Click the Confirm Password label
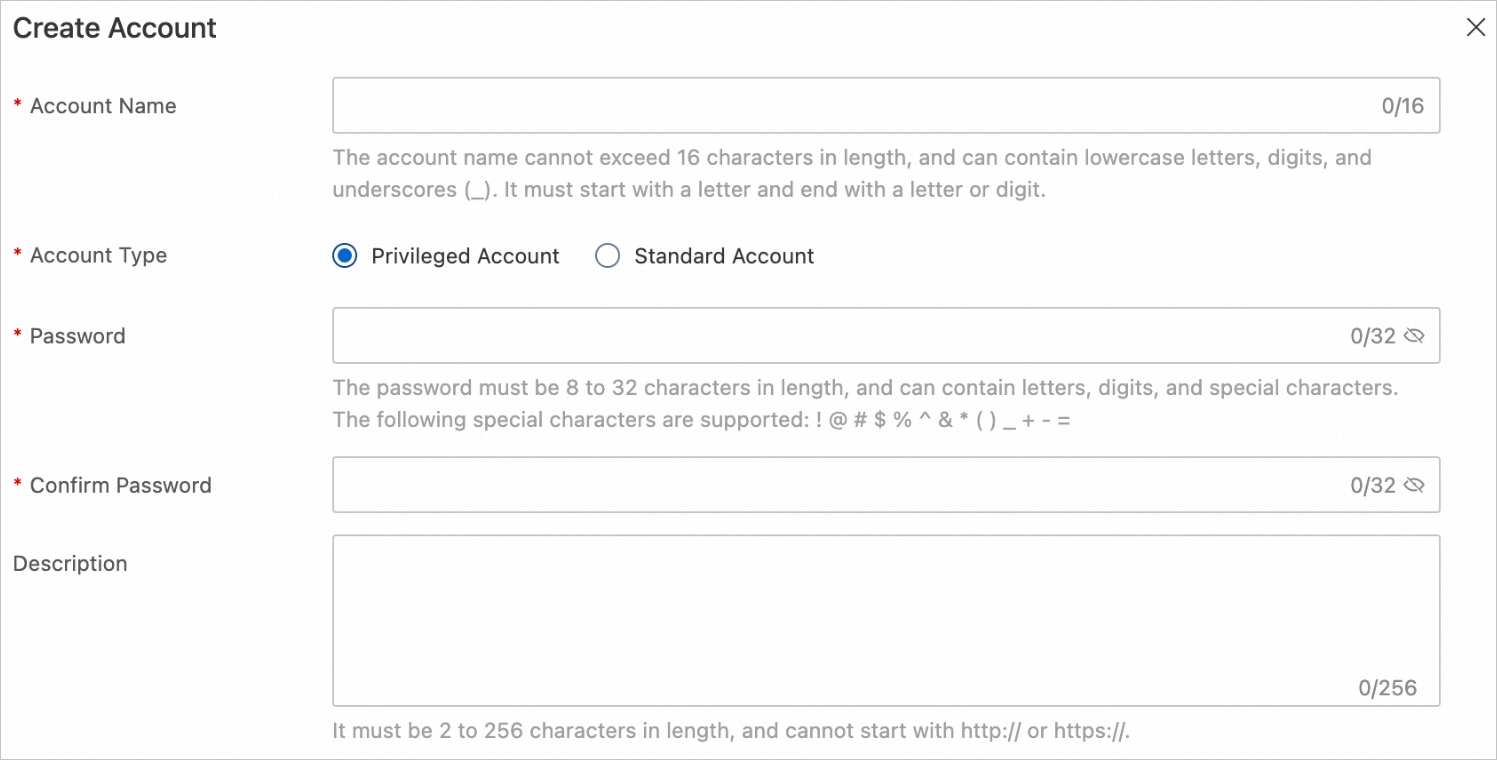Viewport: 1497px width, 760px height. click(x=120, y=486)
